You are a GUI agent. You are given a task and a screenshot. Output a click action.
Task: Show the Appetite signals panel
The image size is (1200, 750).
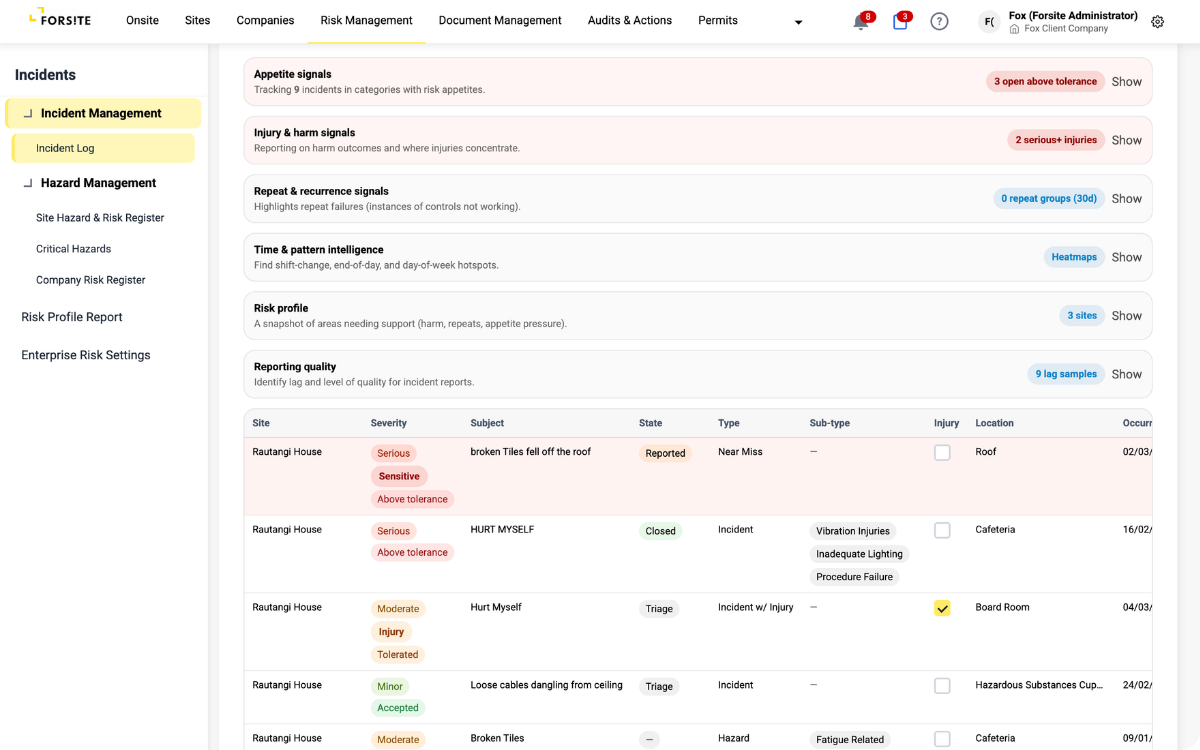tap(1126, 82)
